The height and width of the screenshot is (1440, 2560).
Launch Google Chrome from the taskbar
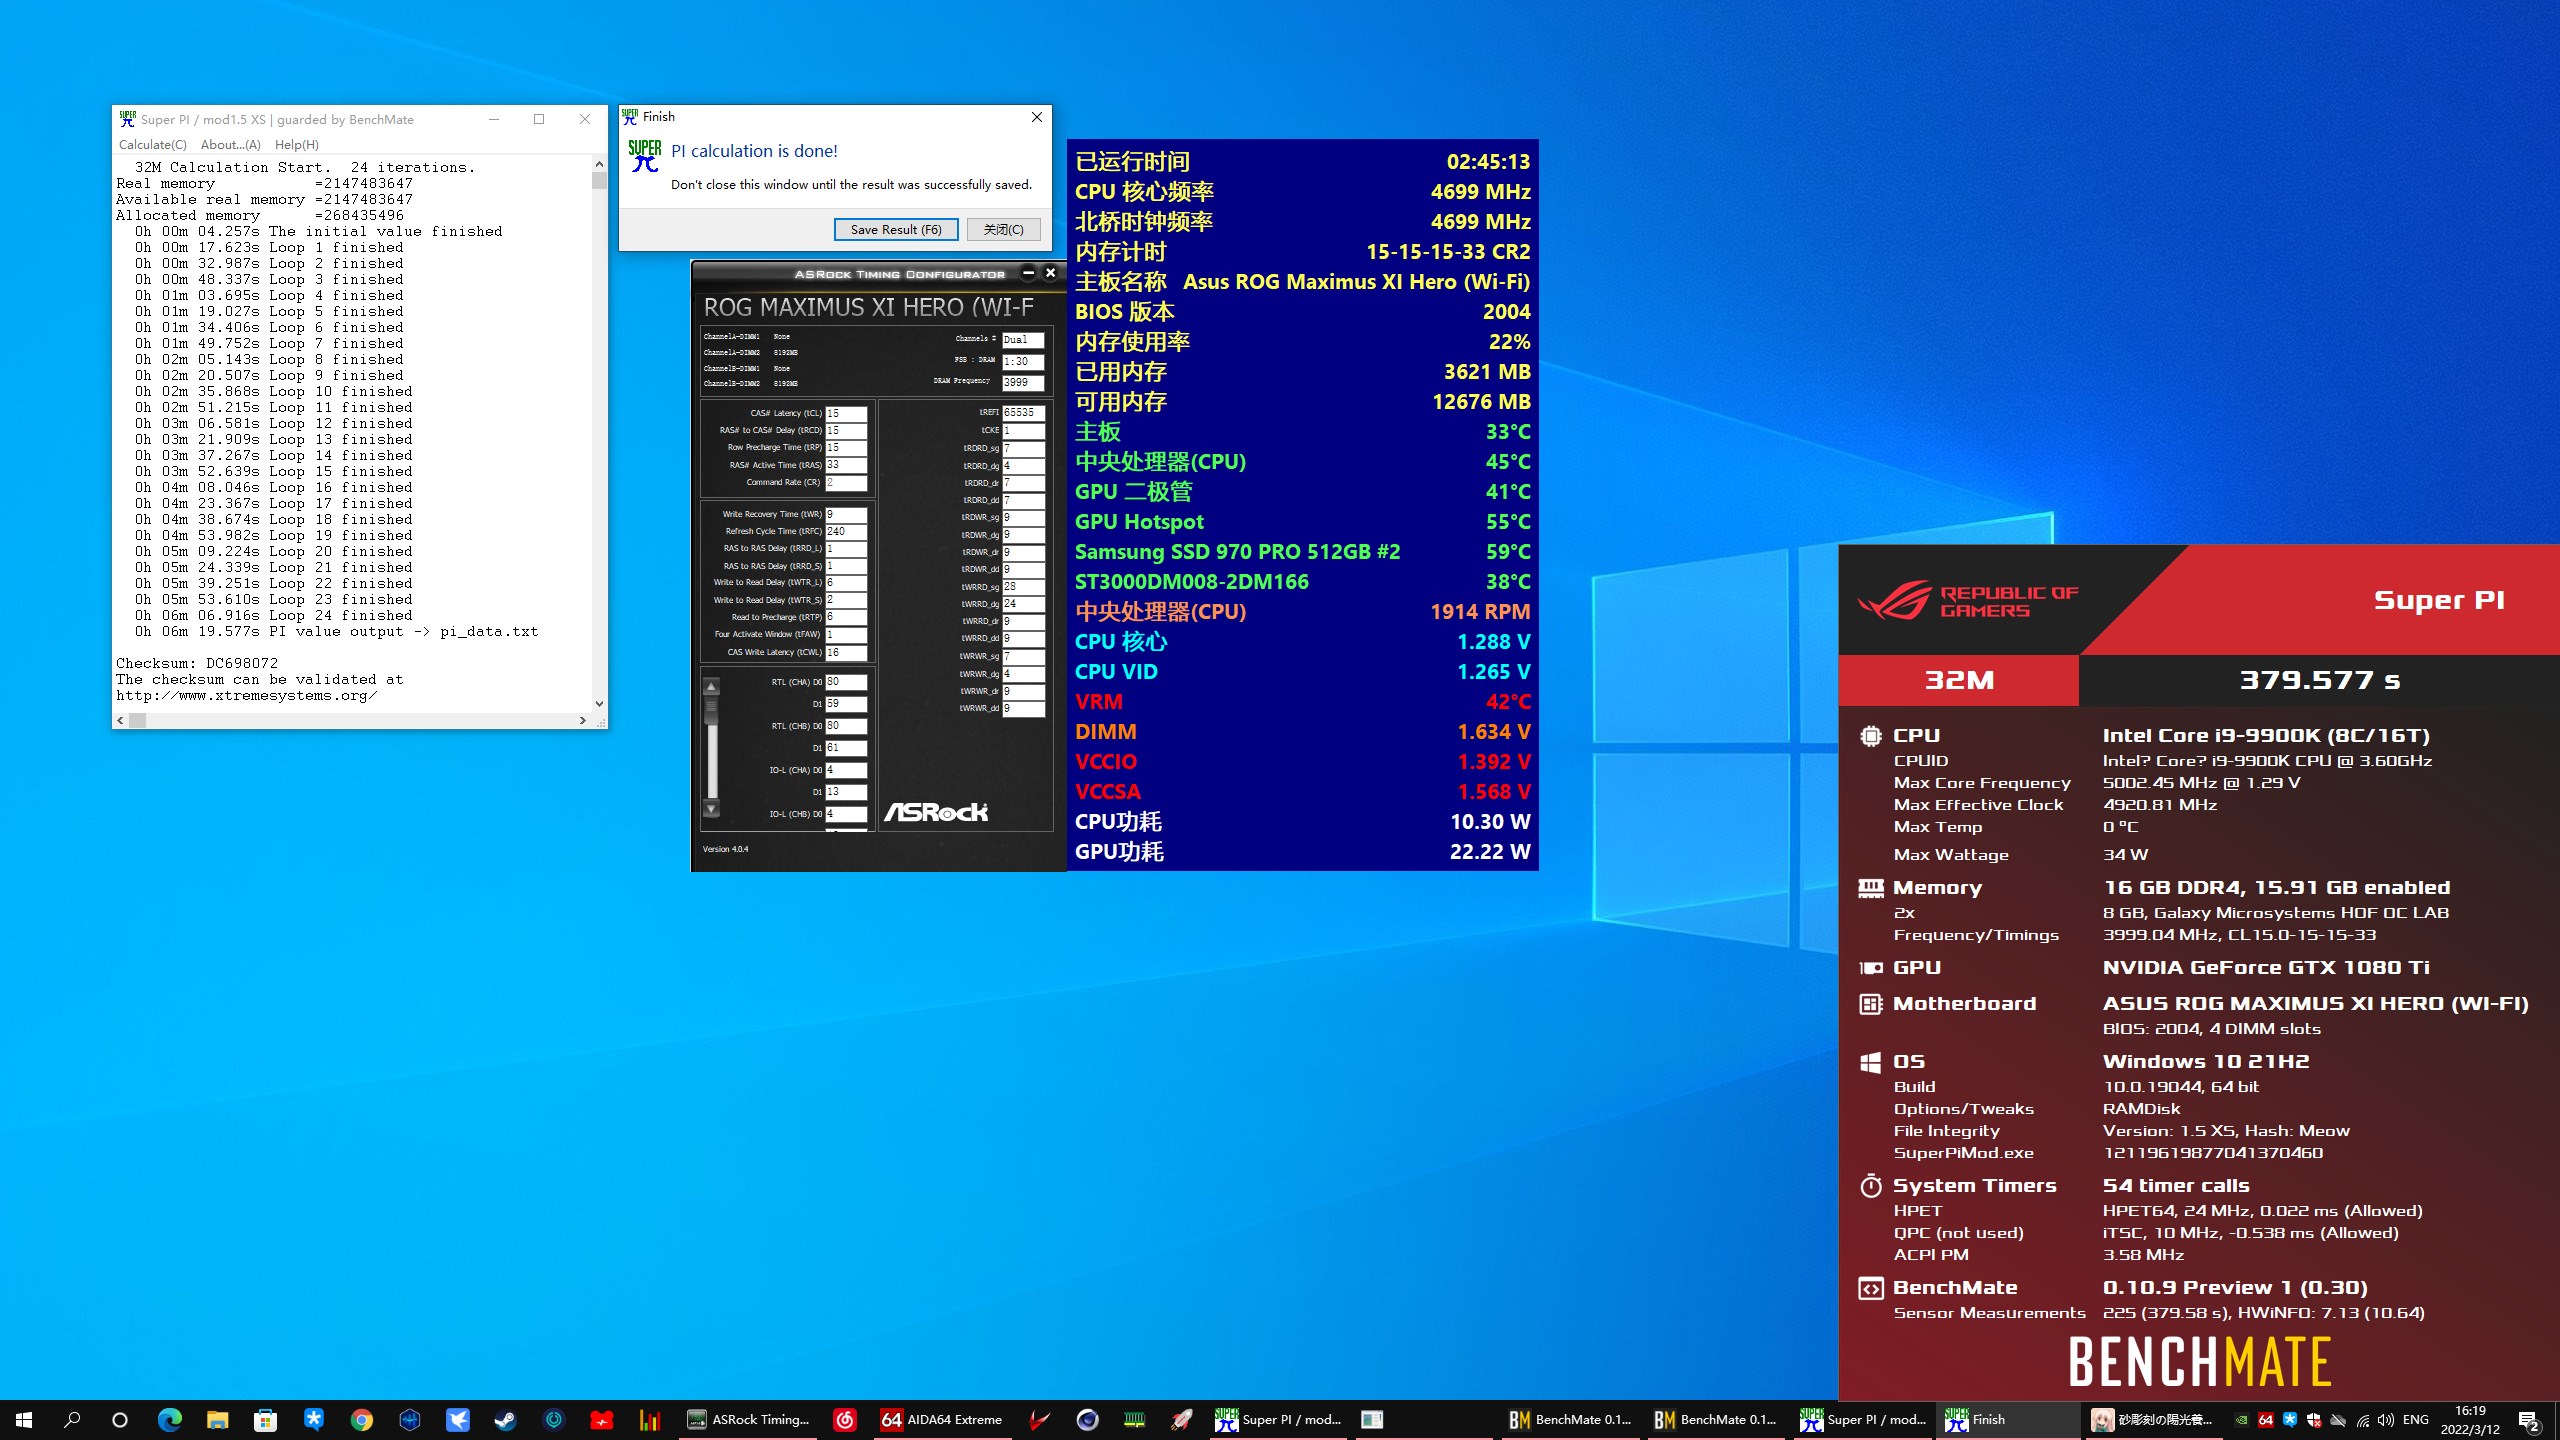coord(361,1419)
